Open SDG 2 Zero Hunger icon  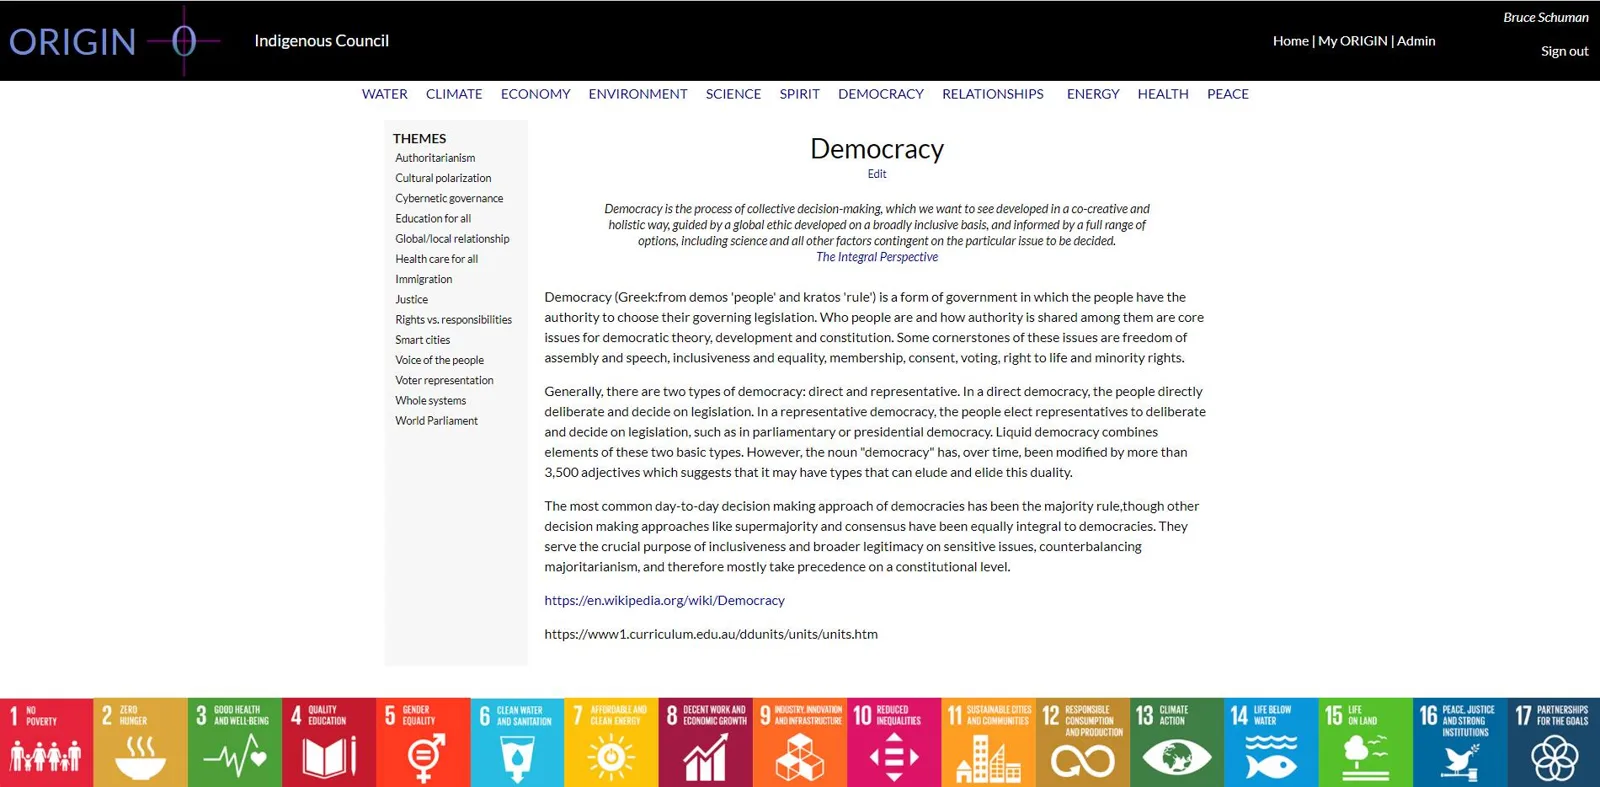140,742
